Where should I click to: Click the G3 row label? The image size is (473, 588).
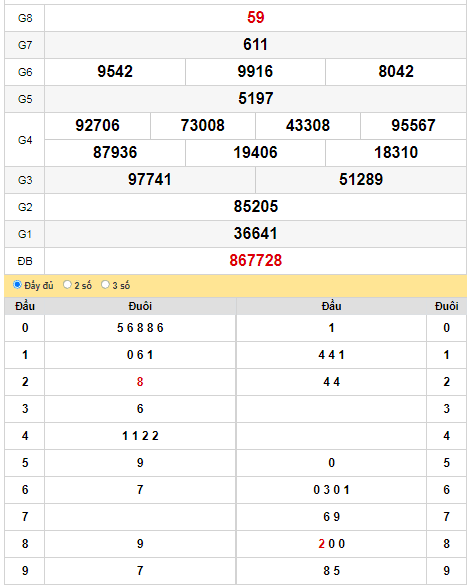(25, 180)
